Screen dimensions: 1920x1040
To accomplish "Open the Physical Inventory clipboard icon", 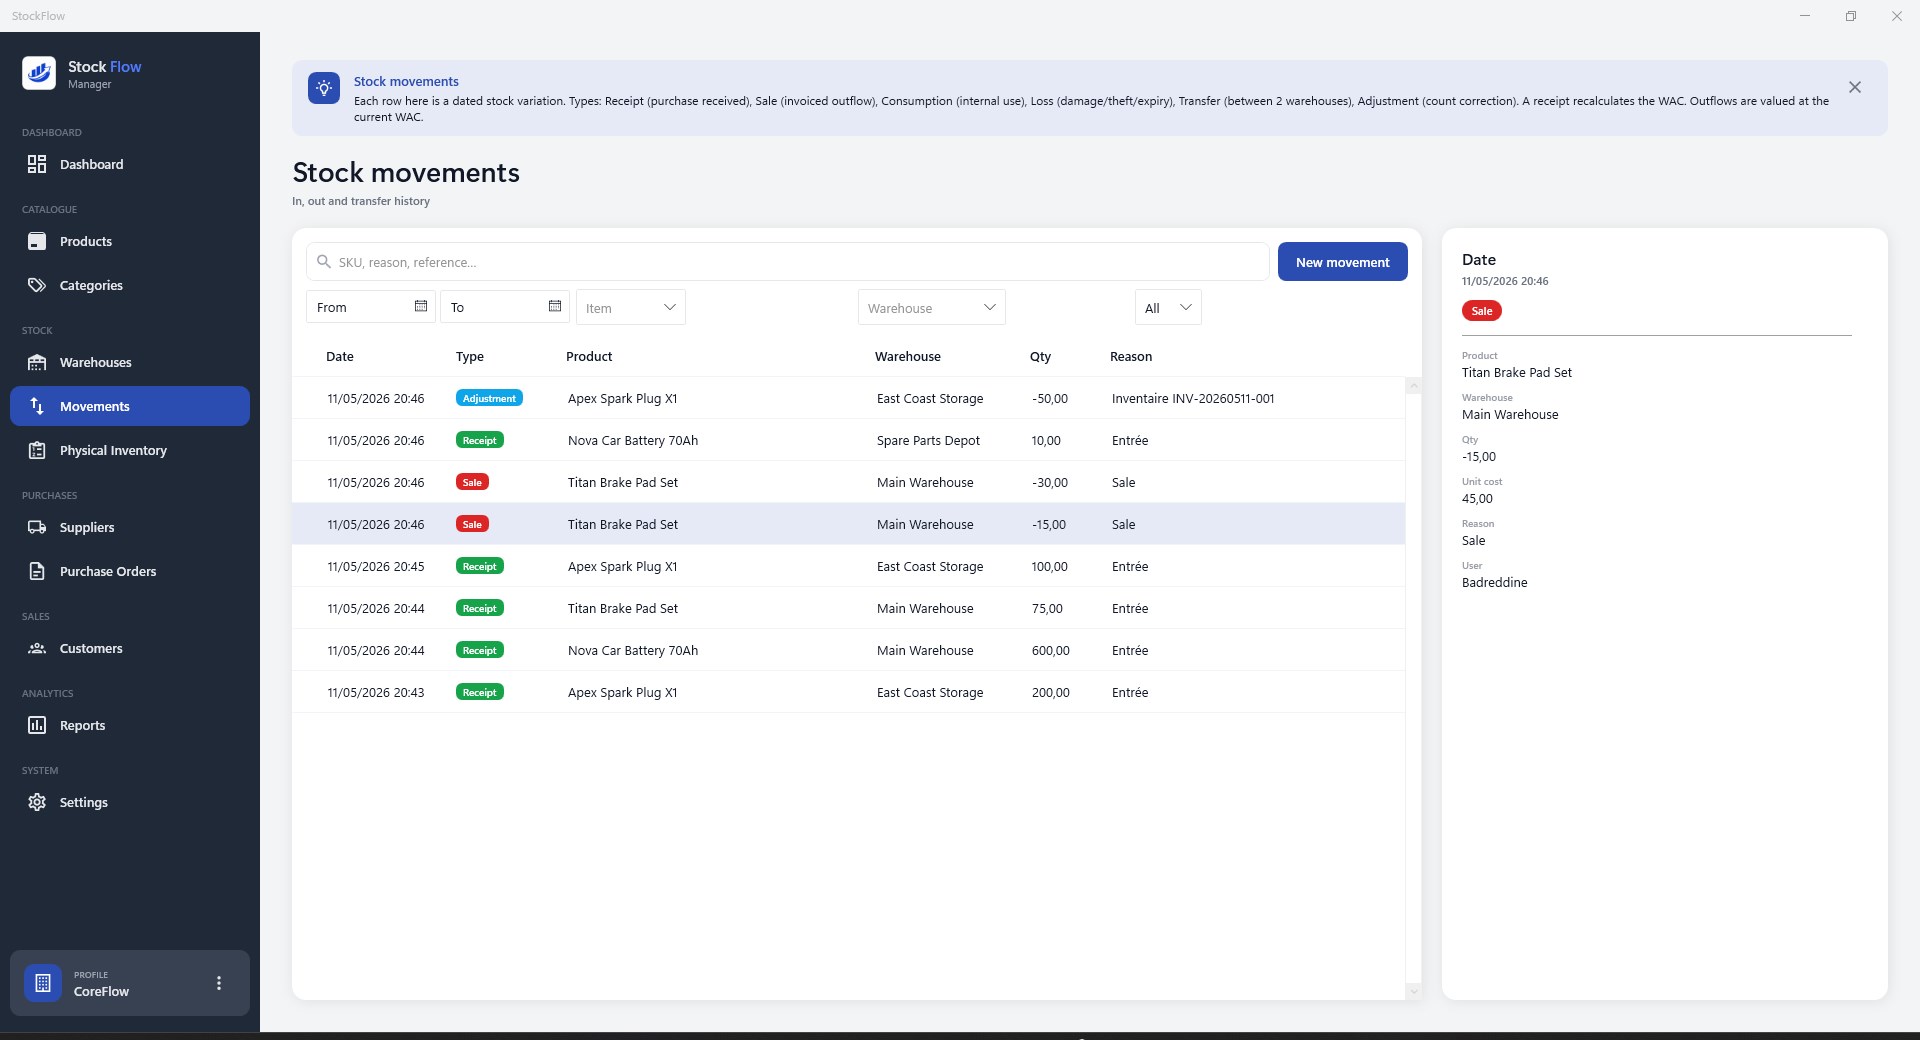I will pos(37,450).
